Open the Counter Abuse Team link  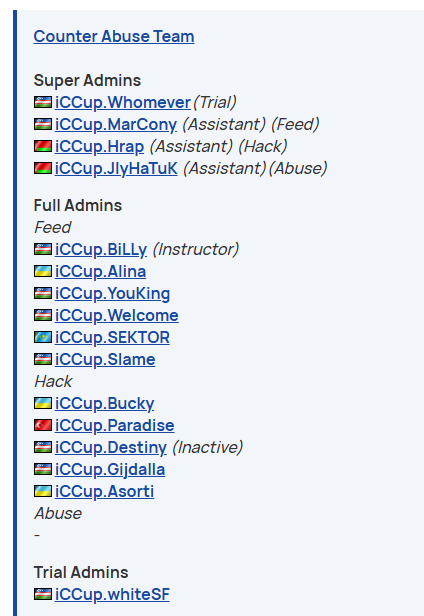point(114,37)
